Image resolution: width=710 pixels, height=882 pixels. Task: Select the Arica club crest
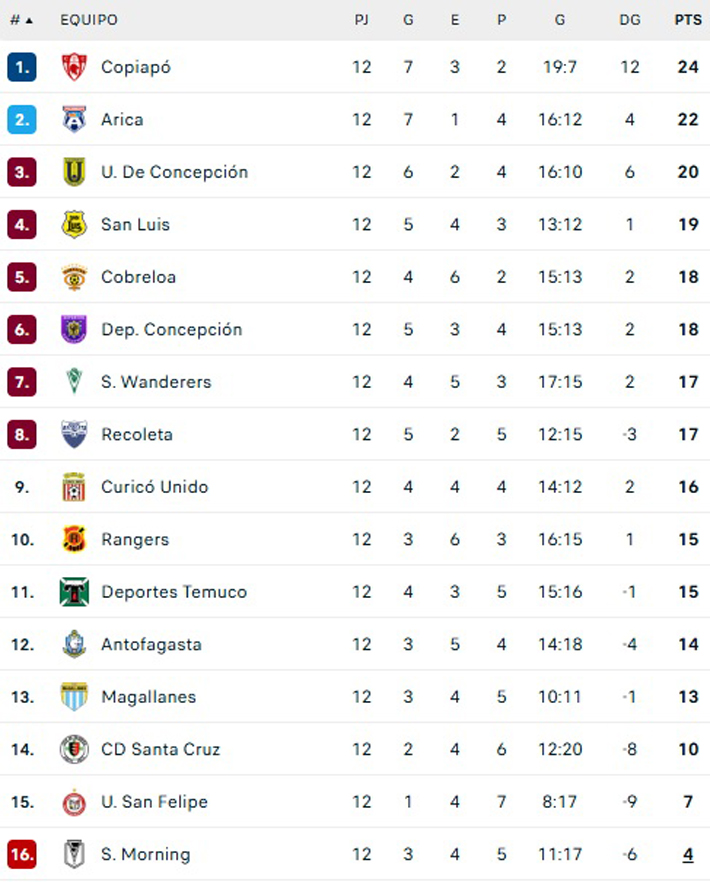tap(74, 119)
